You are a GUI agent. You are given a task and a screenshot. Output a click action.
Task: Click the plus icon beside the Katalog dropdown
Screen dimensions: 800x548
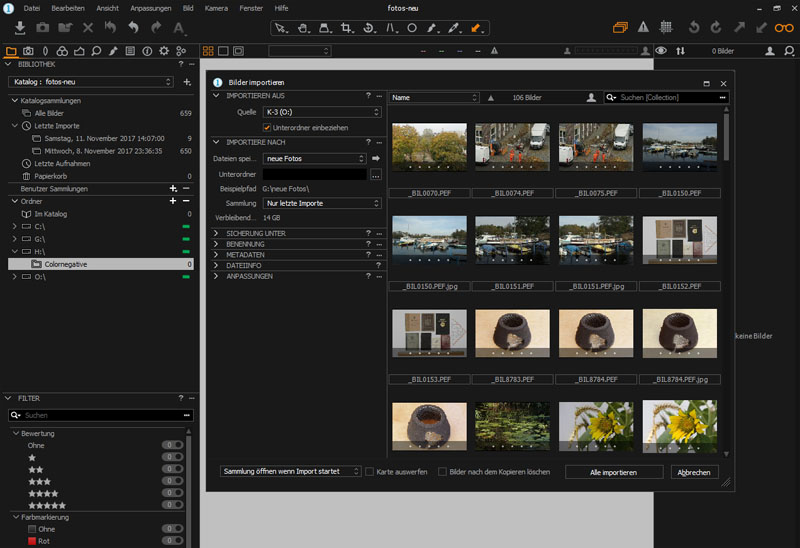tap(187, 82)
